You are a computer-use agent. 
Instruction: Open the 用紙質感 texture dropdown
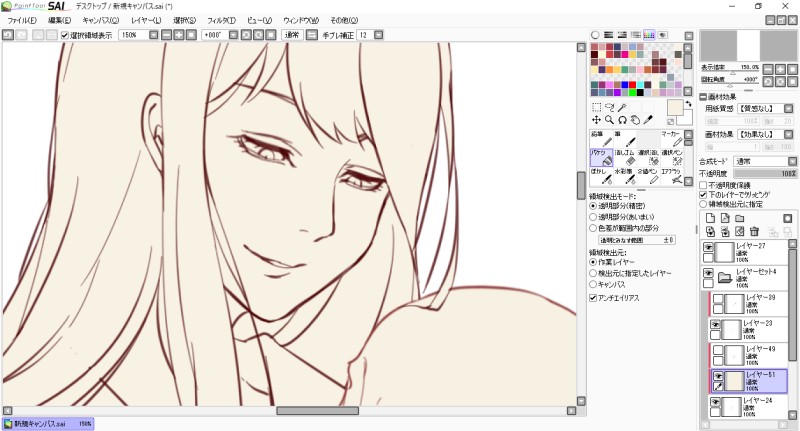click(x=788, y=109)
